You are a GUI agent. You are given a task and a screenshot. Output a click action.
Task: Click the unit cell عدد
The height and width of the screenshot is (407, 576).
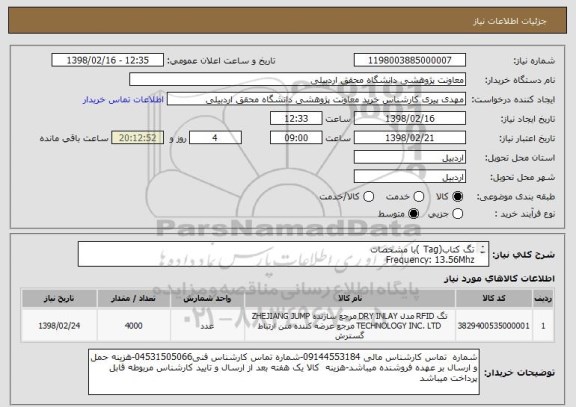click(x=207, y=326)
